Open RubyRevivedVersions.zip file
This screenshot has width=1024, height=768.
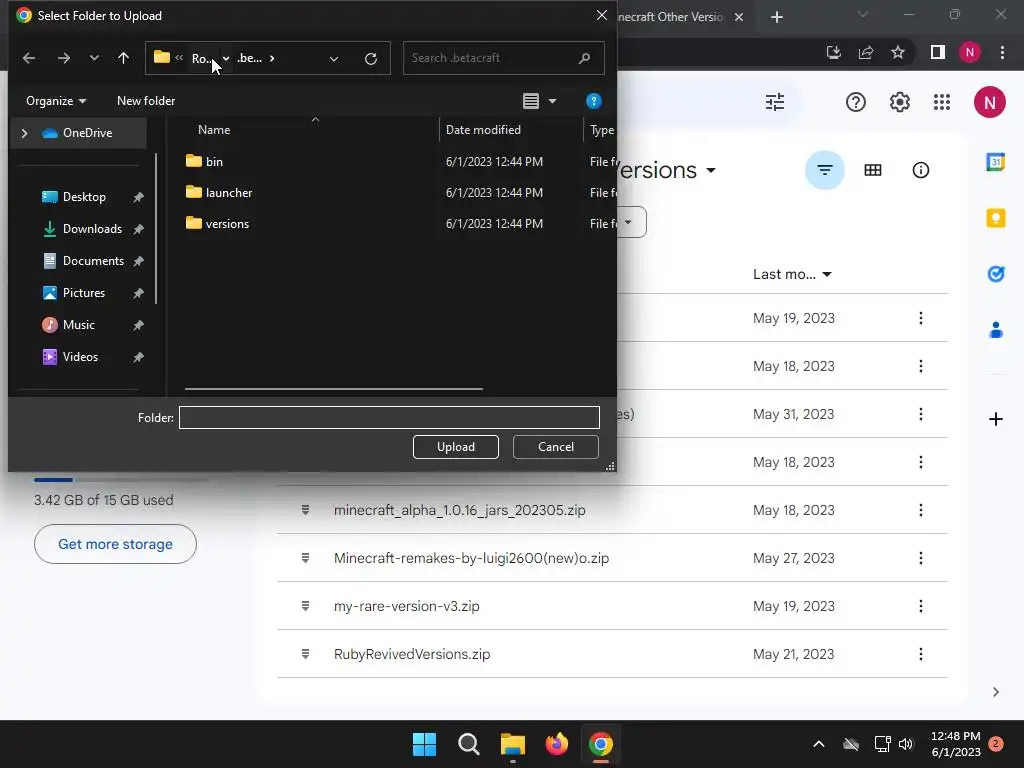pyautogui.click(x=411, y=654)
